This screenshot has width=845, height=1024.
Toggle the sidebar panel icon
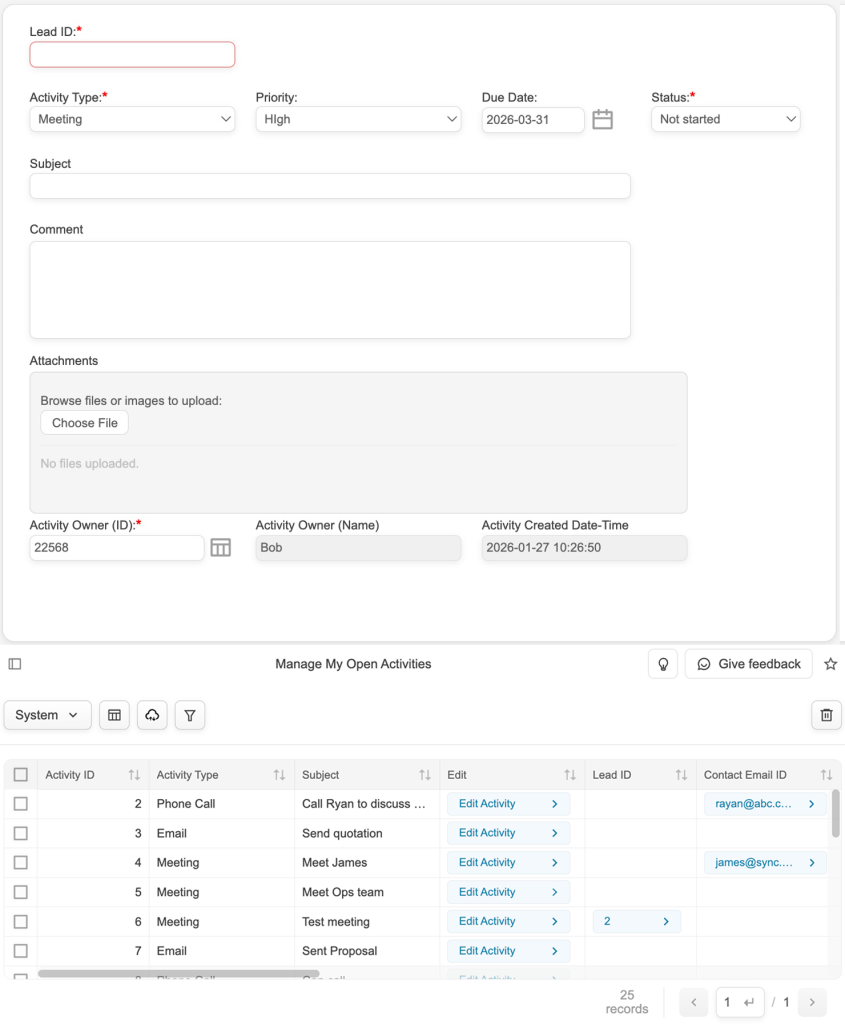pyautogui.click(x=15, y=664)
